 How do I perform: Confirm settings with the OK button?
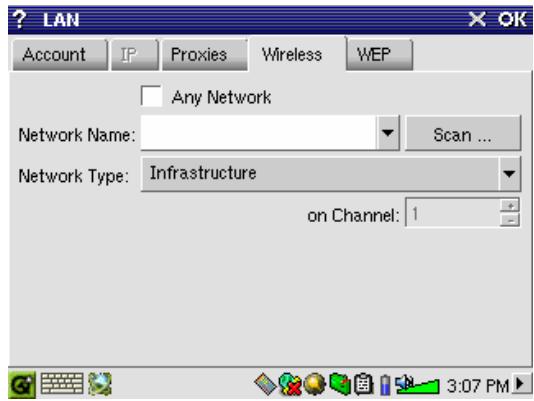point(512,19)
